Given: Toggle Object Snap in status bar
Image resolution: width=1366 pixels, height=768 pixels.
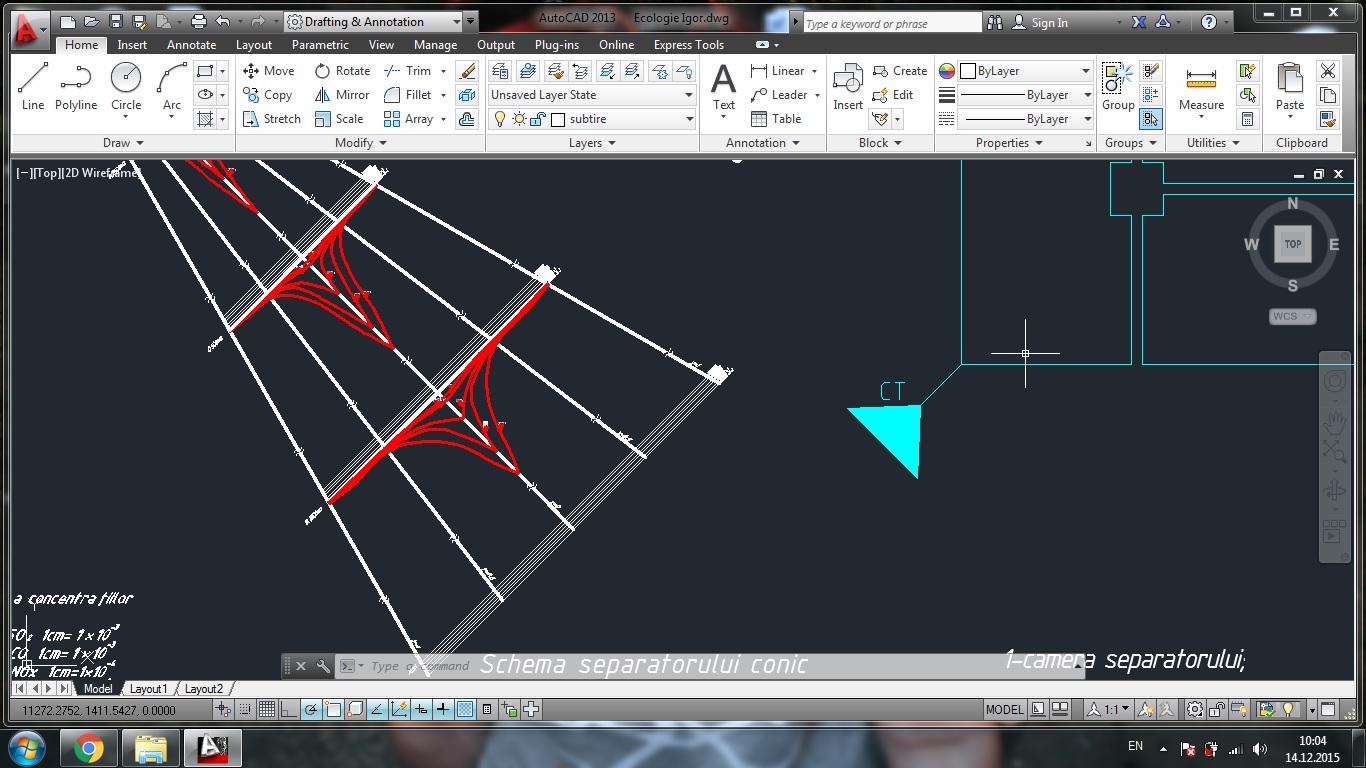Looking at the screenshot, I should pos(333,710).
